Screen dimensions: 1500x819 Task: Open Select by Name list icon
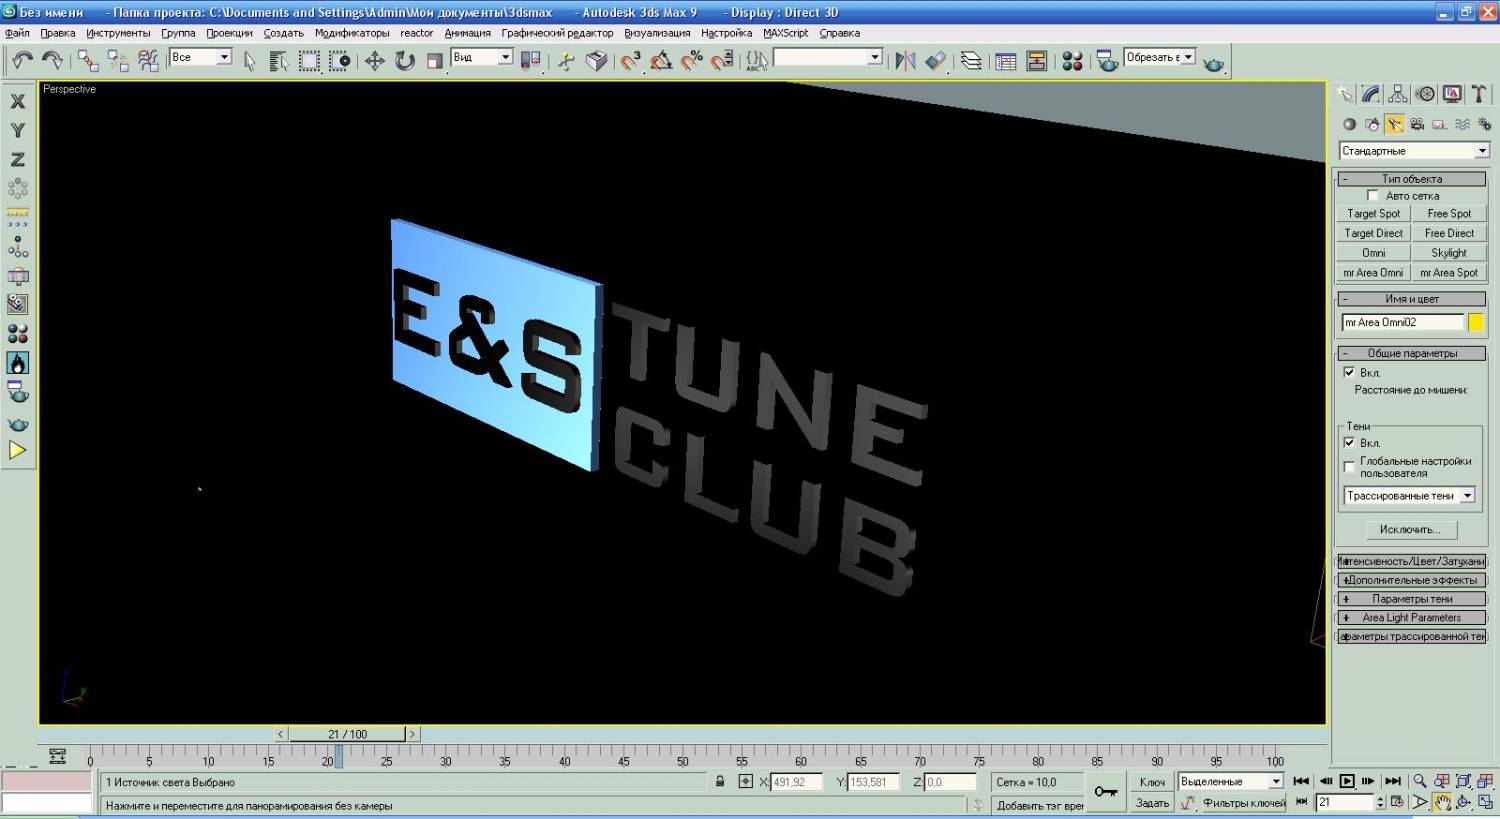pos(279,61)
